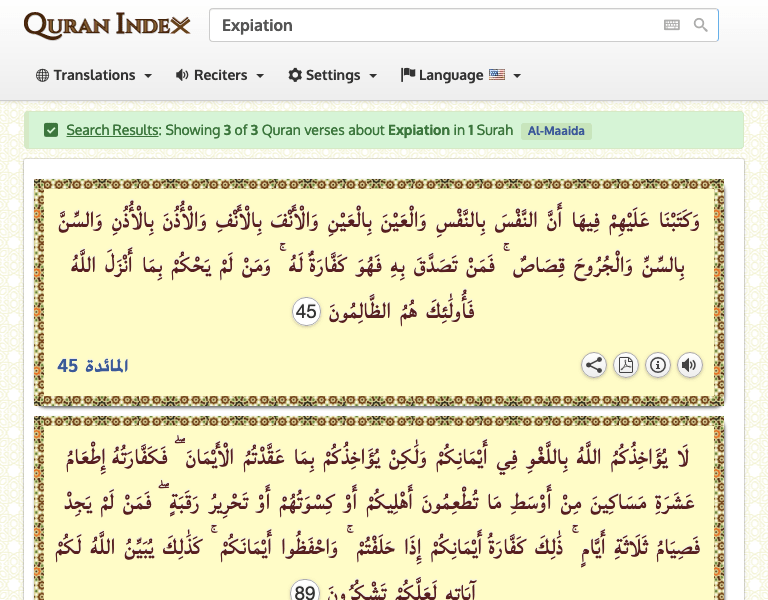
Task: Expand the Reciters dropdown menu
Action: pyautogui.click(x=220, y=75)
